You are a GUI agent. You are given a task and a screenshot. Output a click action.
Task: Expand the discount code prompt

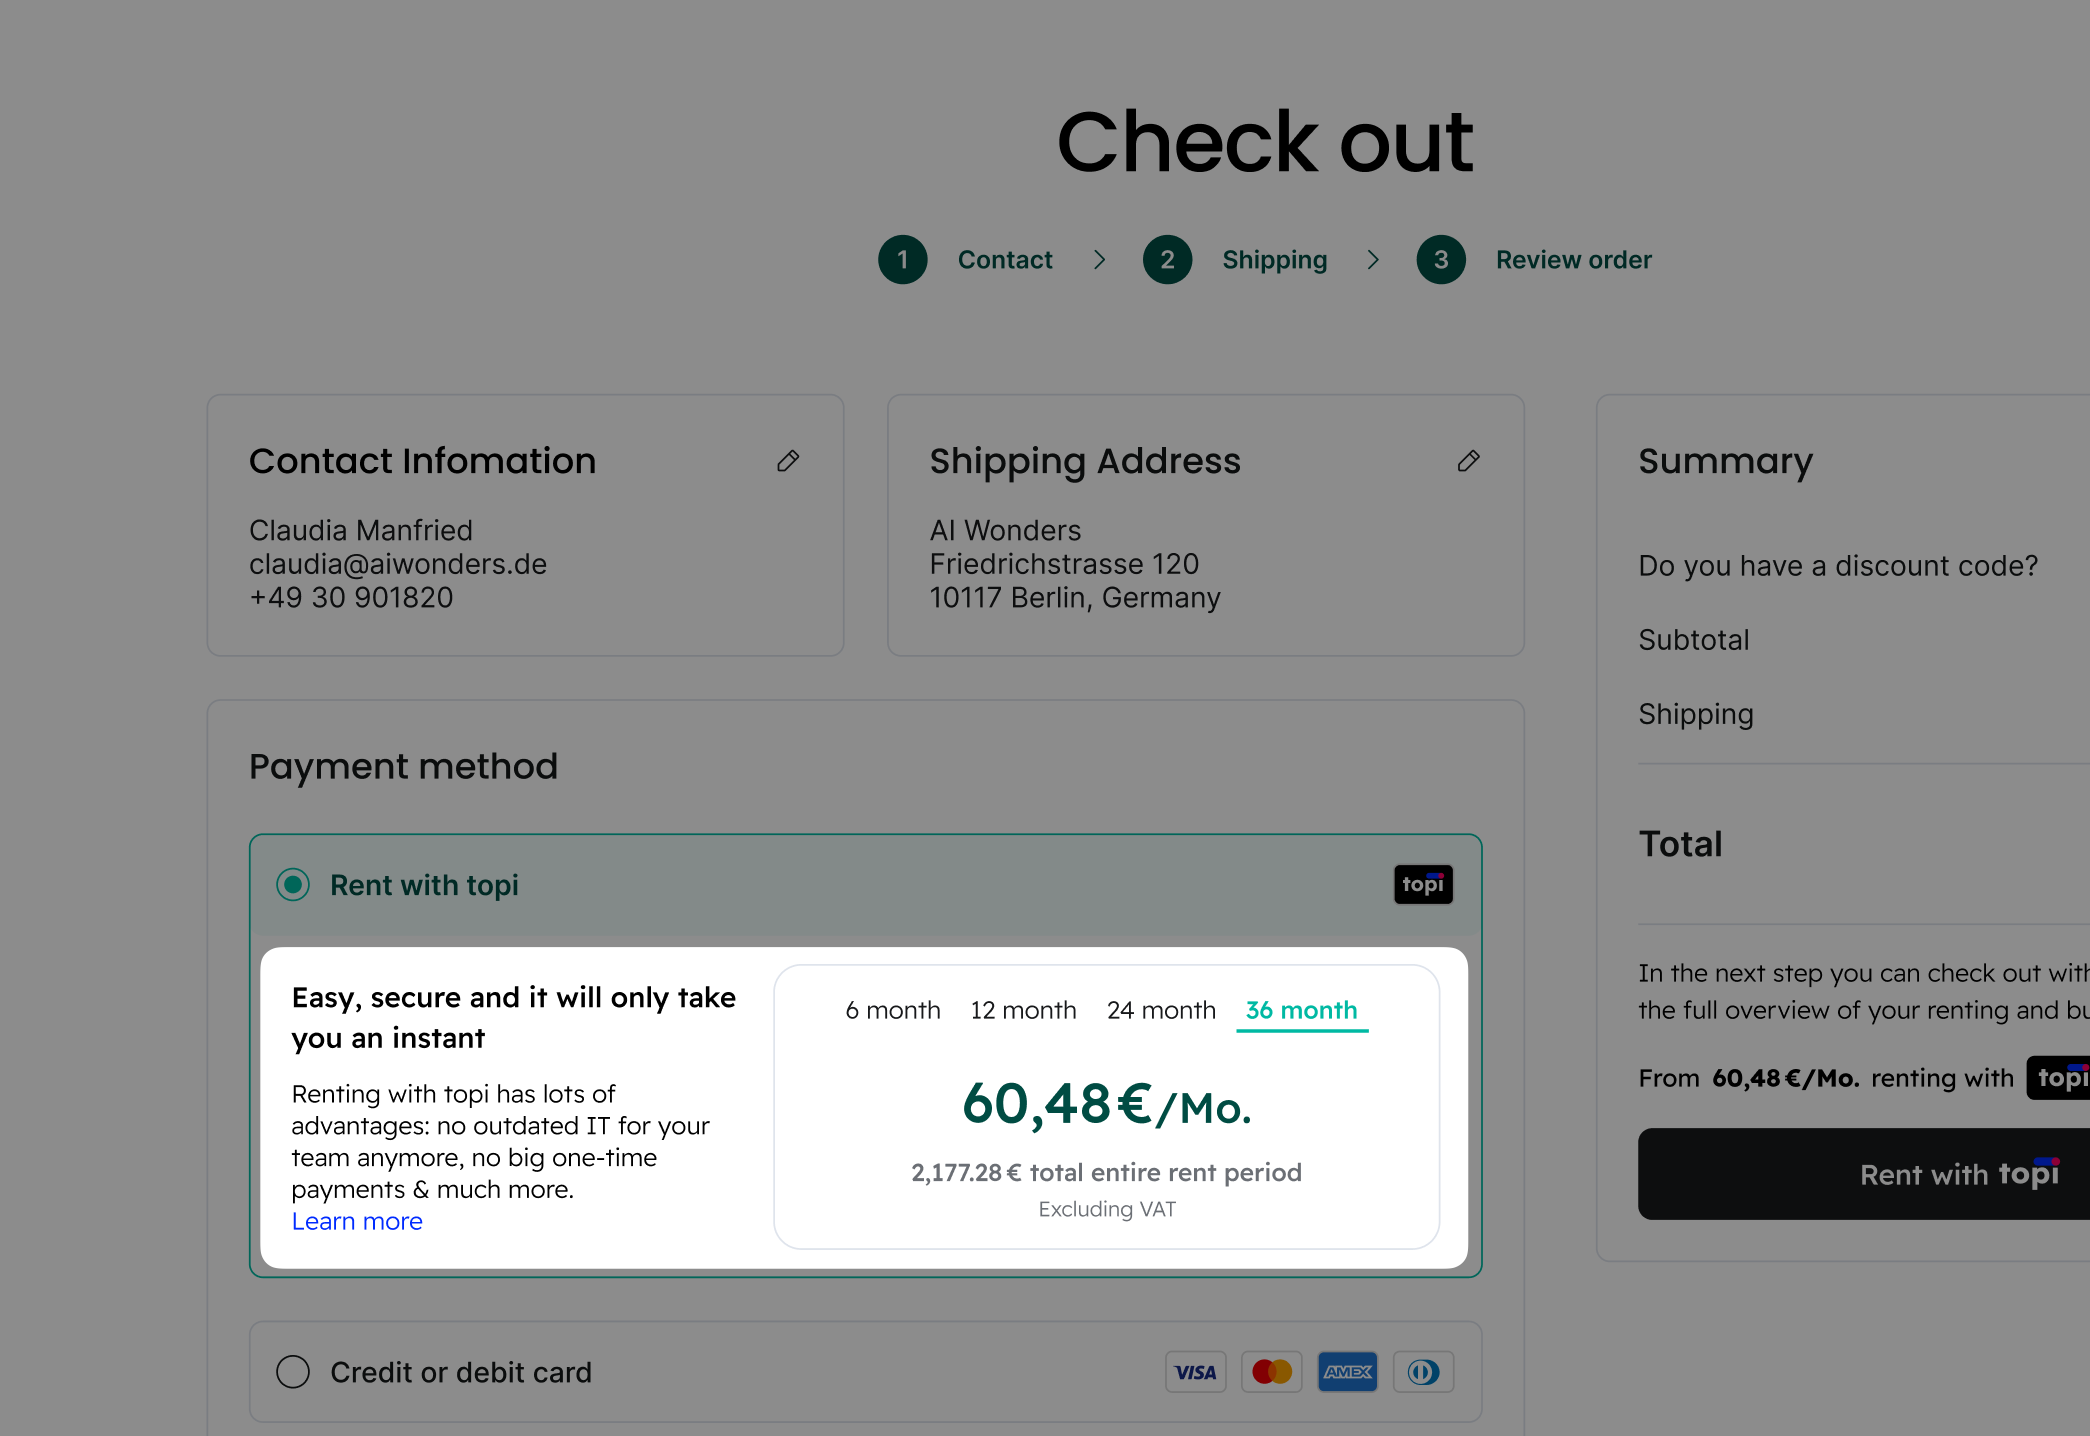tap(1837, 566)
